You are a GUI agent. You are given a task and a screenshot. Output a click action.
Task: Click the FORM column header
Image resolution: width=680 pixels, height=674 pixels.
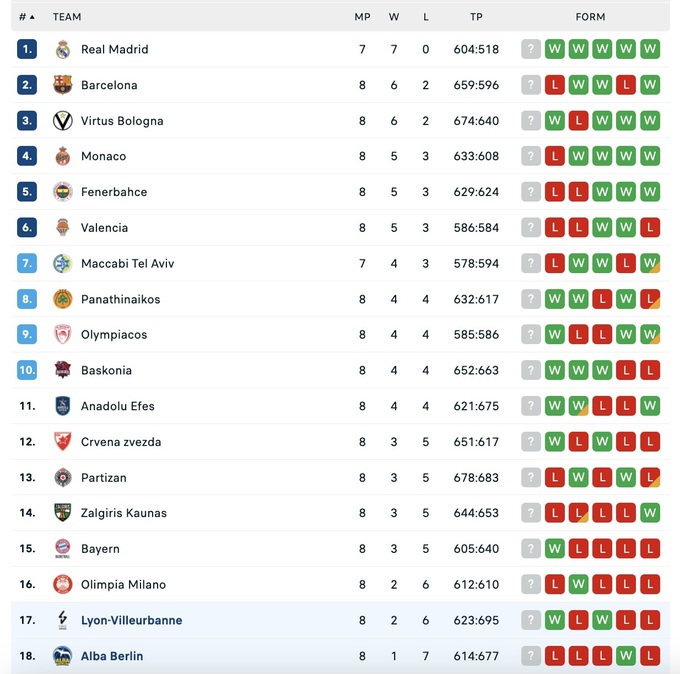coord(590,17)
